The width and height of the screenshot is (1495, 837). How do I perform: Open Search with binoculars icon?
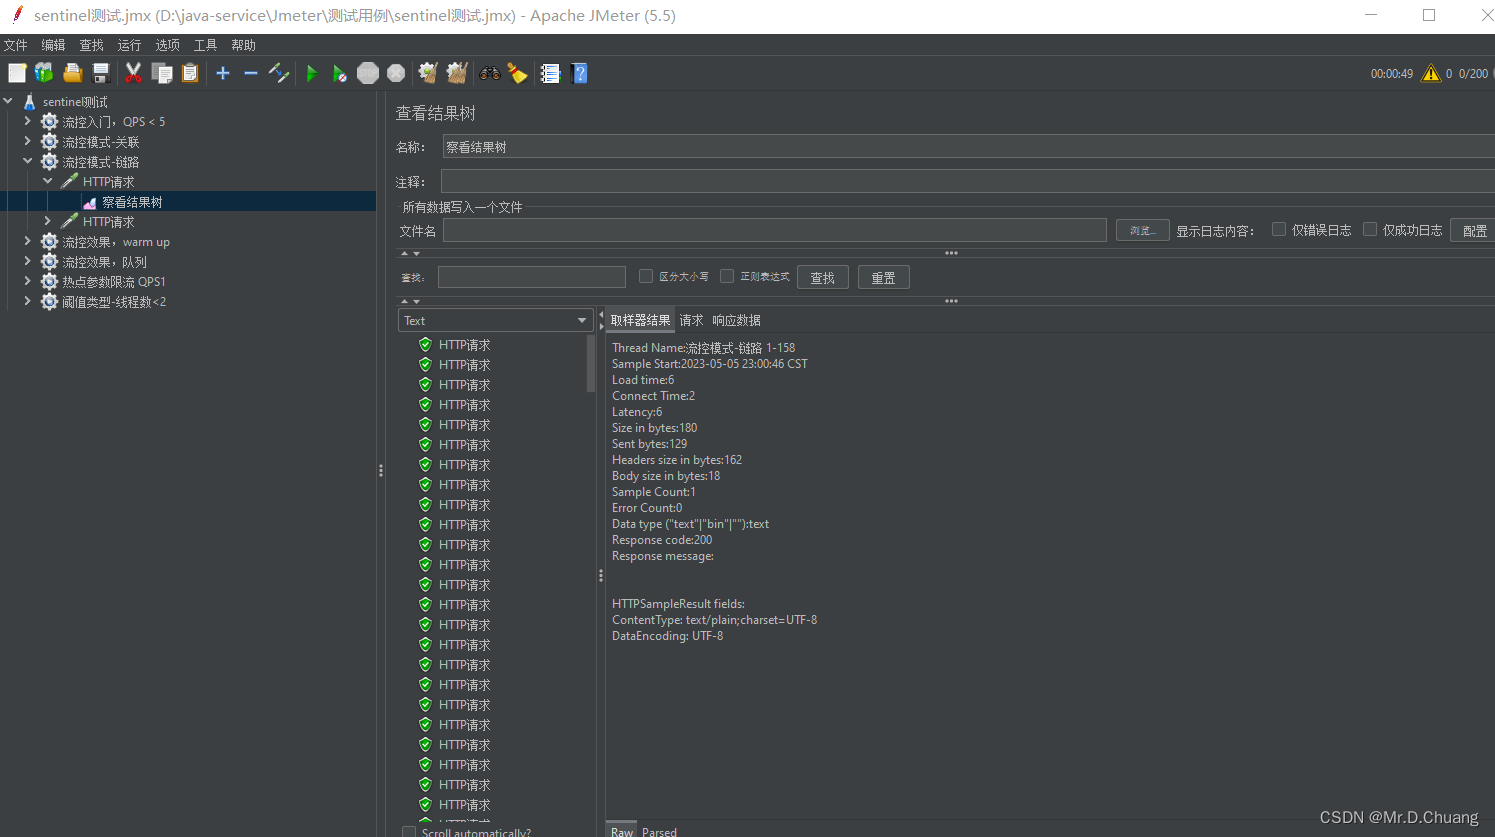point(490,73)
